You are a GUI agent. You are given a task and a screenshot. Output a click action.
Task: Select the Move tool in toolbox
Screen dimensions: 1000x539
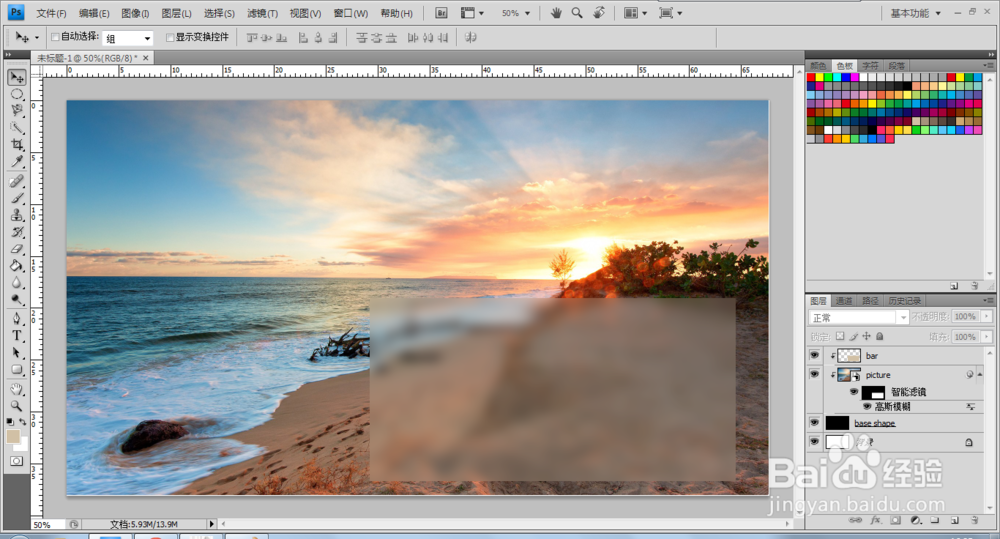coord(17,77)
